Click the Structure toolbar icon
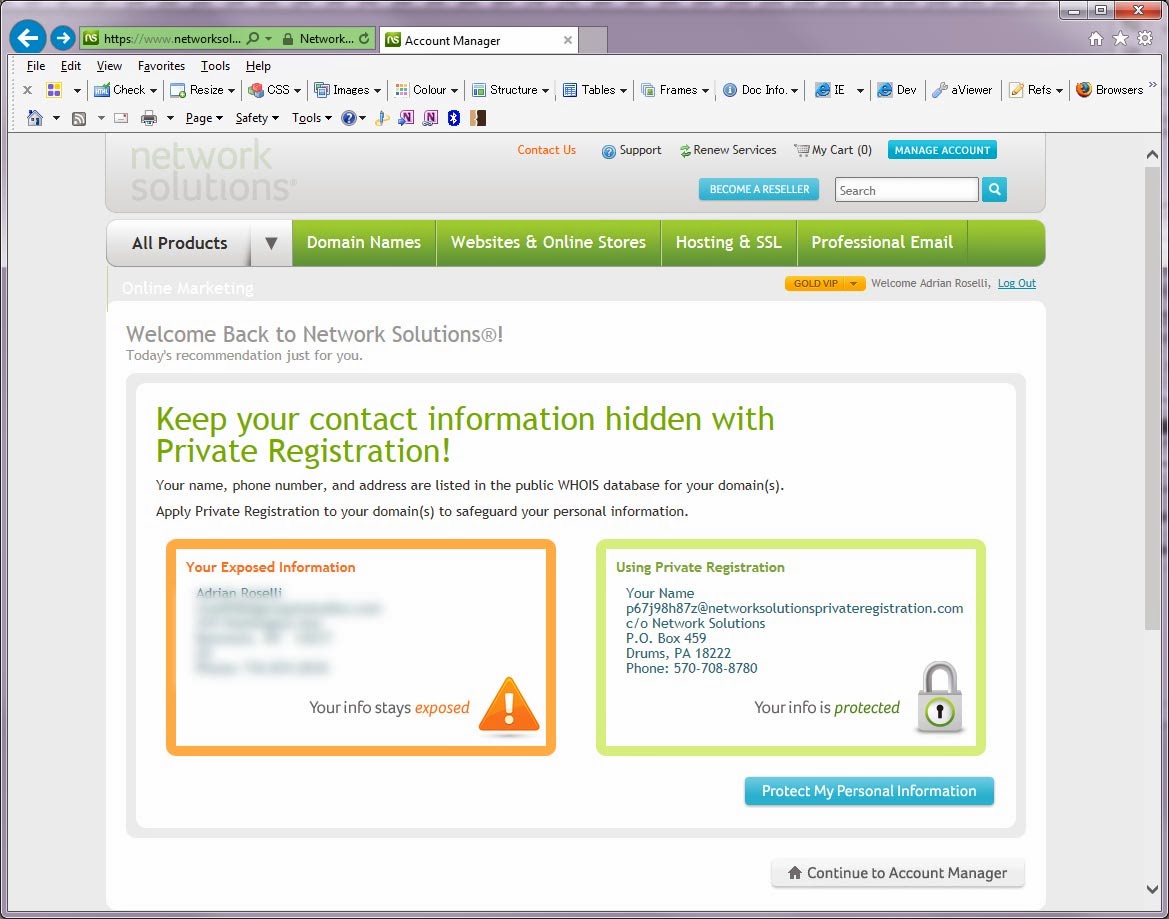This screenshot has height=919, width=1169. pyautogui.click(x=479, y=90)
